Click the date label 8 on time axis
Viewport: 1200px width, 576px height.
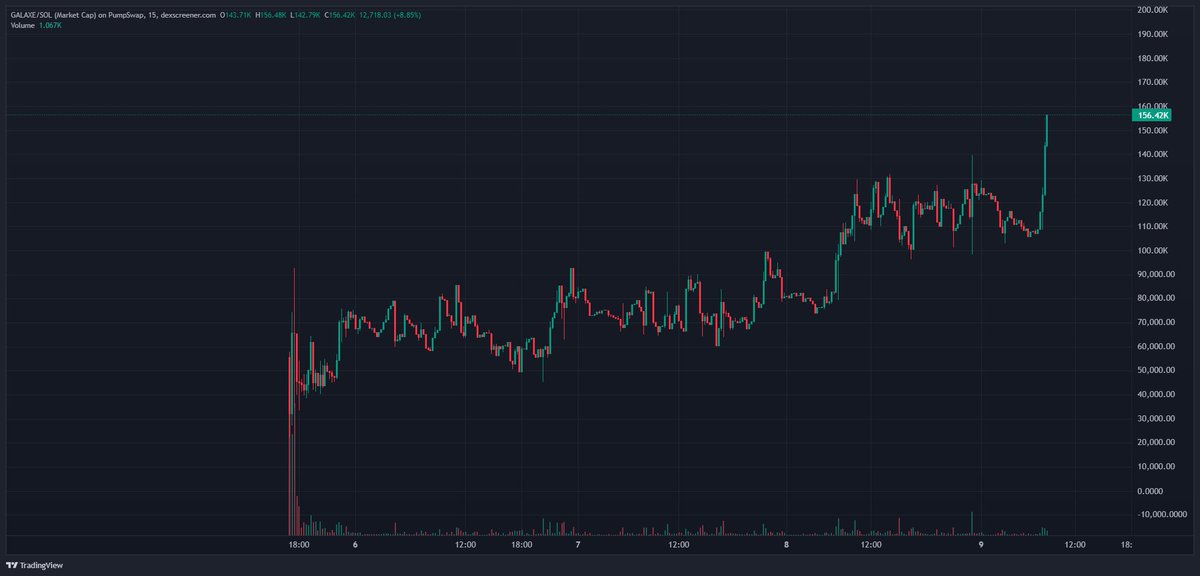[787, 545]
